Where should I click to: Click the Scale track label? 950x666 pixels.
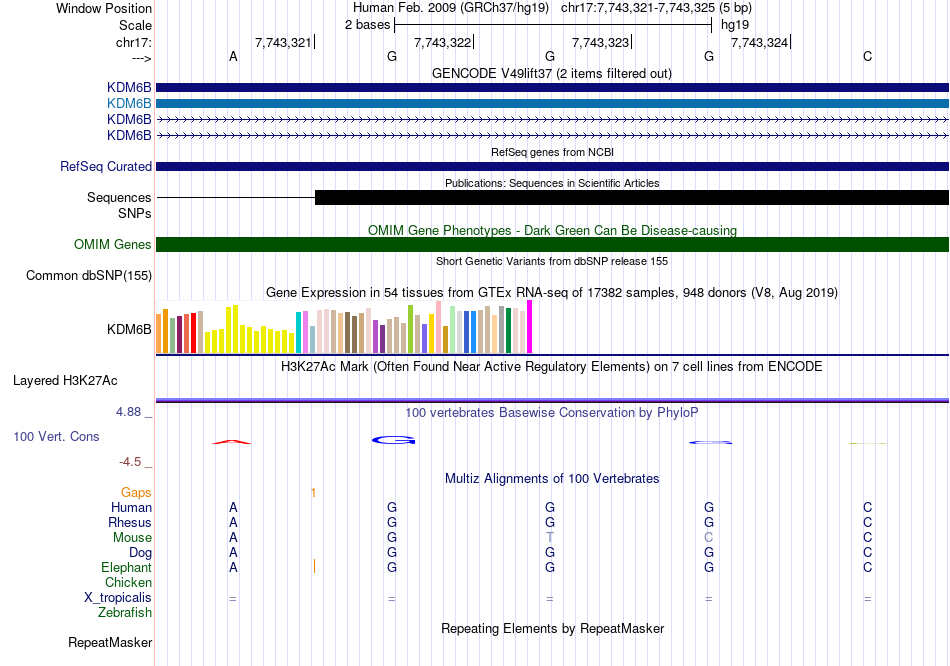click(x=135, y=25)
